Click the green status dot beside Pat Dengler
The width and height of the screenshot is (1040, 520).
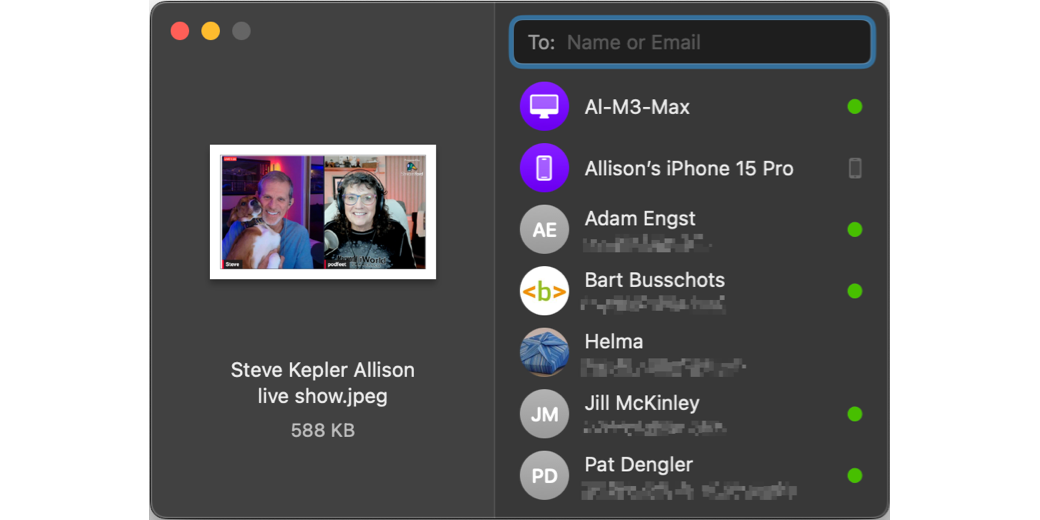click(x=854, y=476)
